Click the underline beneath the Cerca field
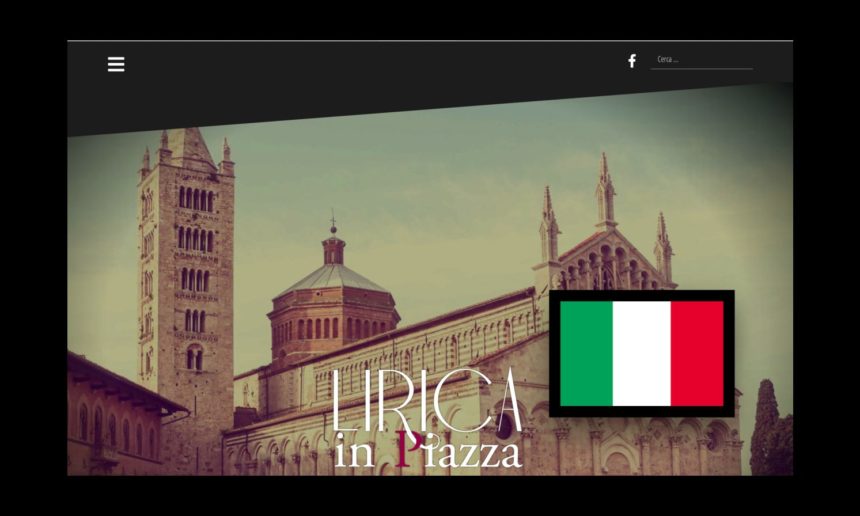 [x=701, y=69]
